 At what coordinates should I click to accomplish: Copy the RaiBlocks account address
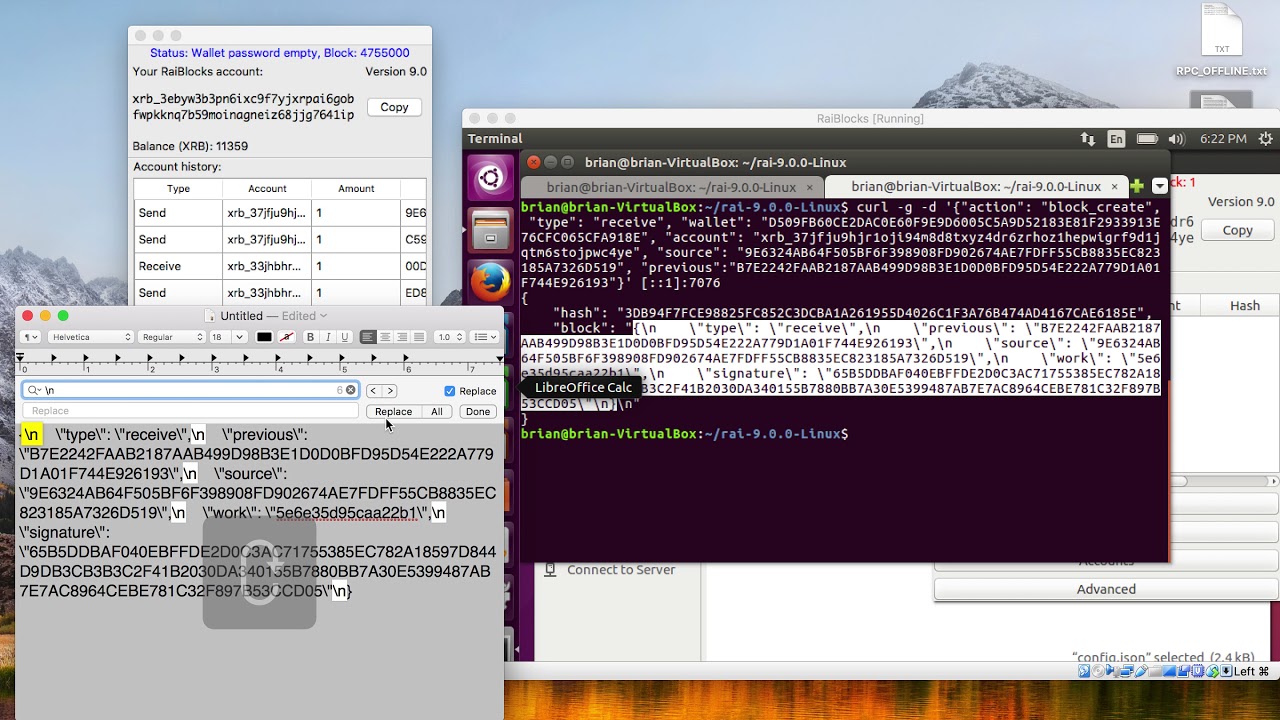click(x=394, y=107)
